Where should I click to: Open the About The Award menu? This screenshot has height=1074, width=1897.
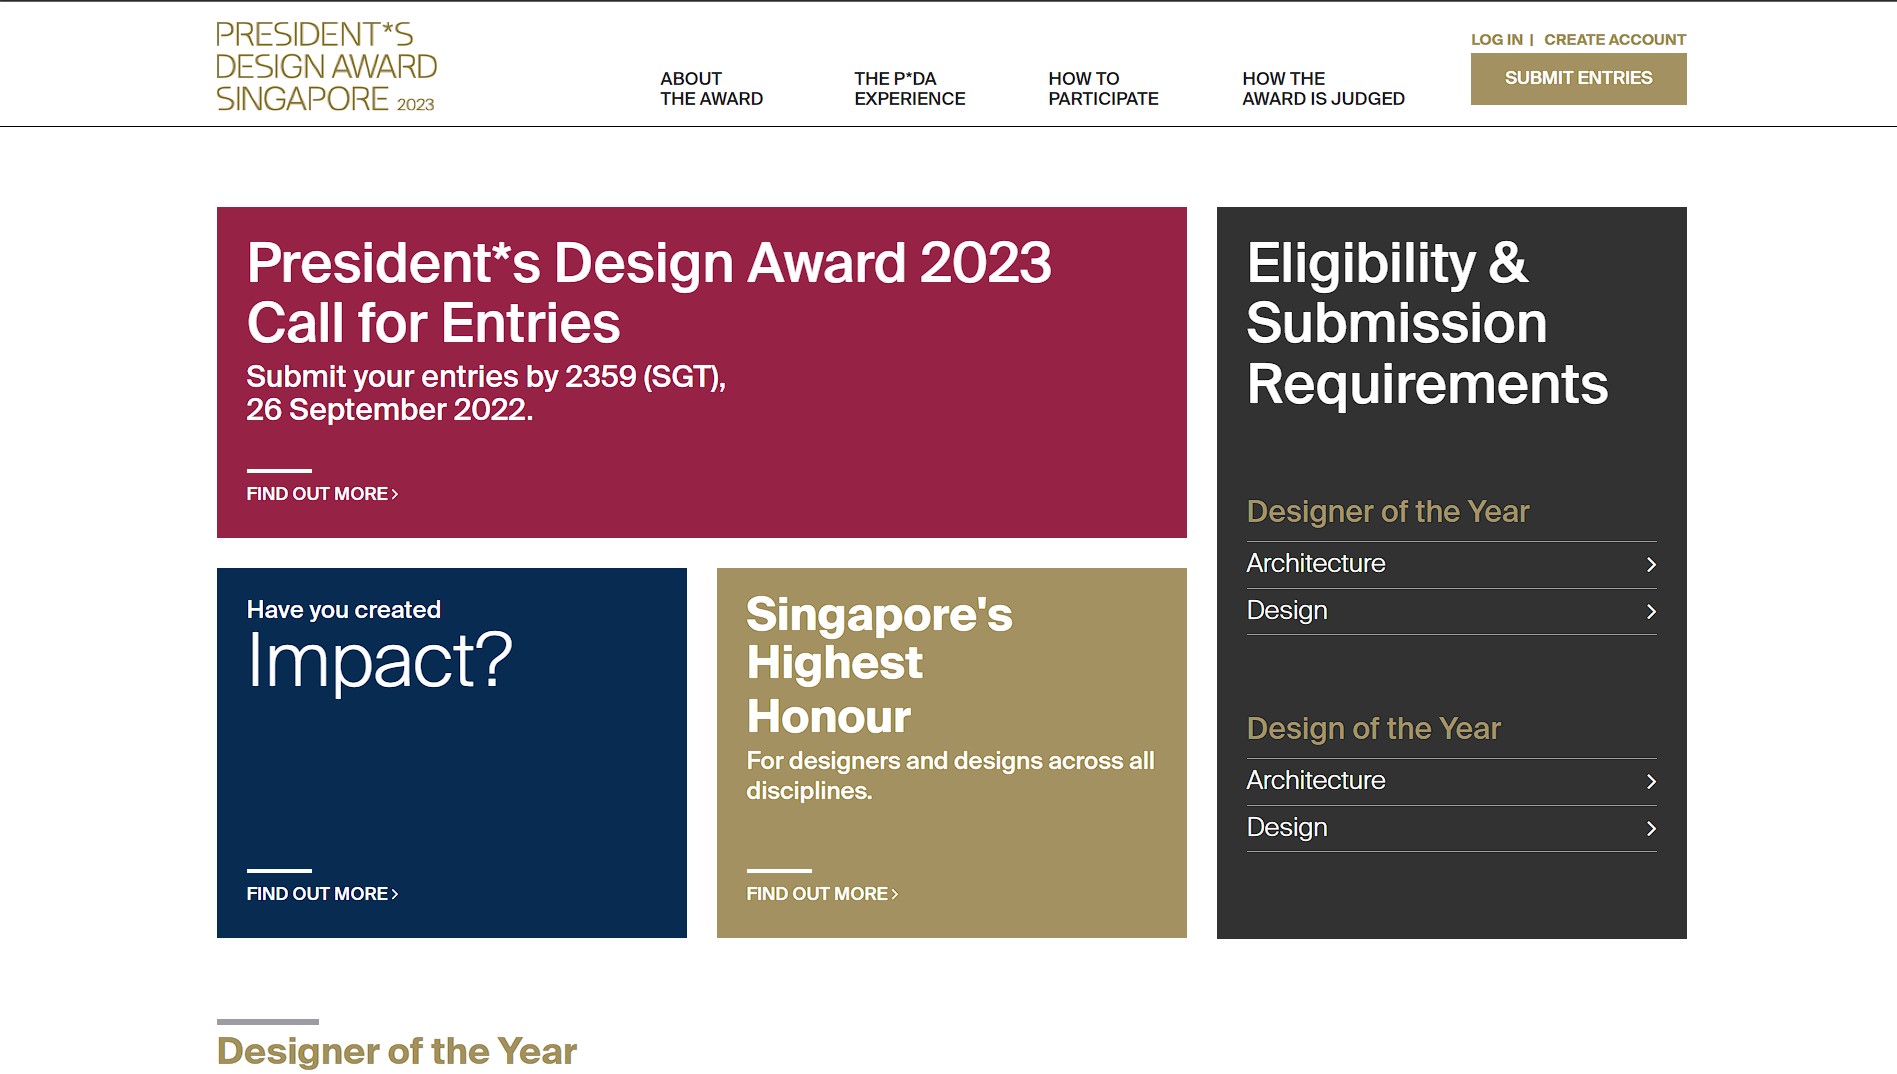tap(711, 89)
